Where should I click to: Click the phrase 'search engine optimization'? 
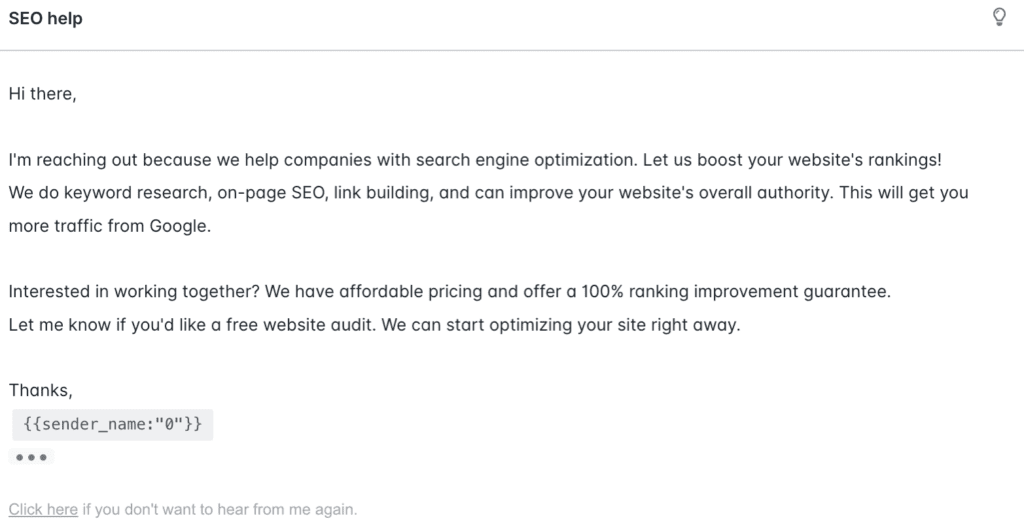pyautogui.click(x=526, y=160)
